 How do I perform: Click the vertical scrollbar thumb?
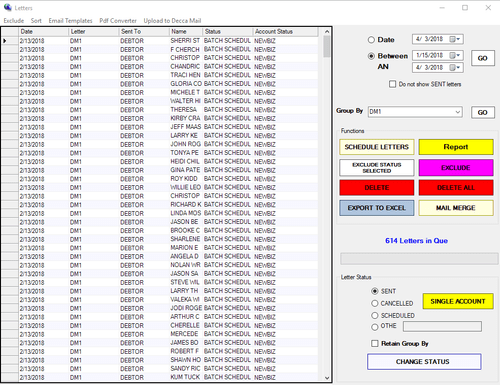click(x=327, y=47)
